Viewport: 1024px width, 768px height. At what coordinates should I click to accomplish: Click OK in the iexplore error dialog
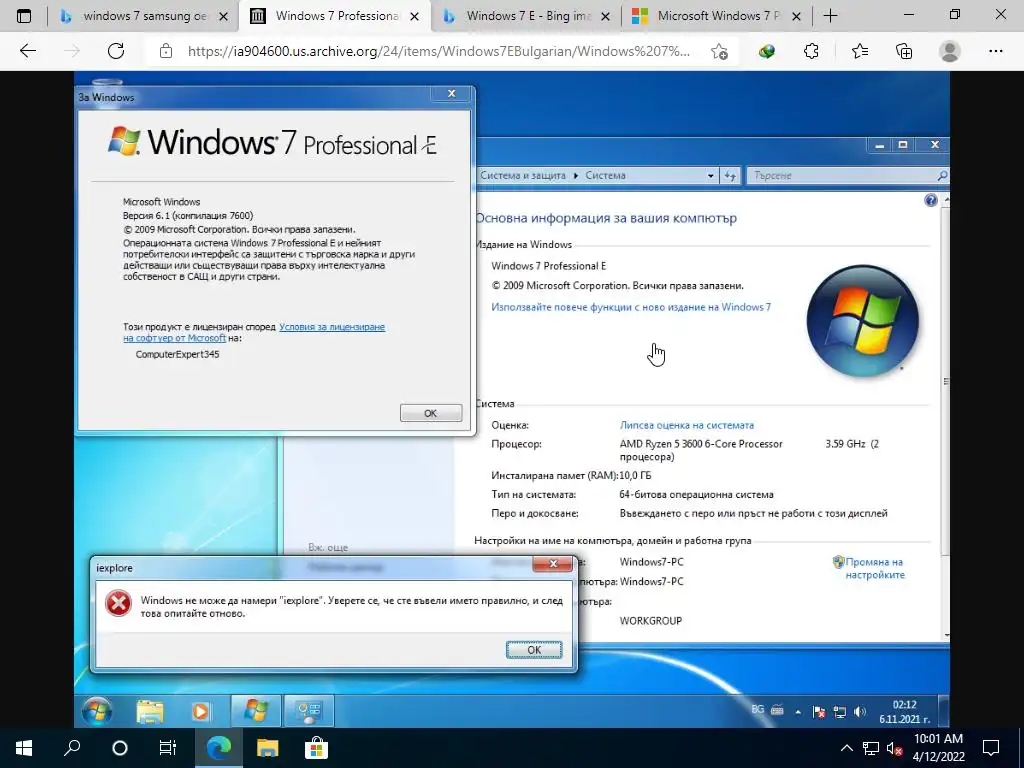[534, 650]
